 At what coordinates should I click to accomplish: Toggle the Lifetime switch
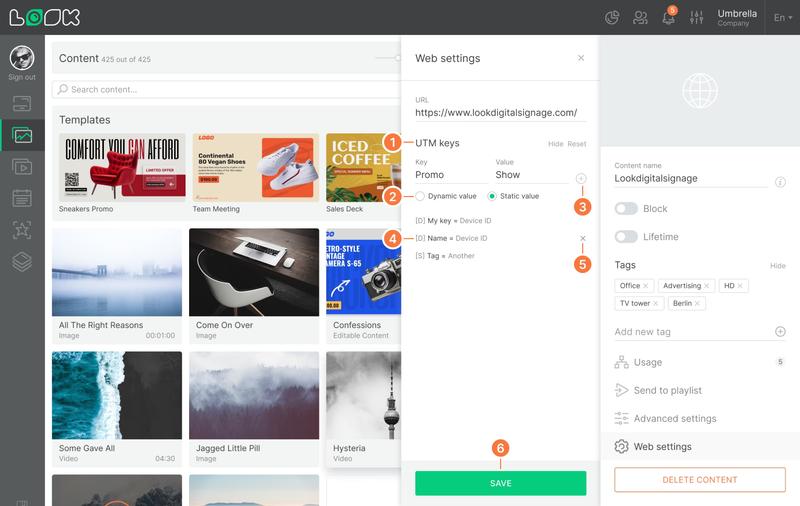coord(626,237)
